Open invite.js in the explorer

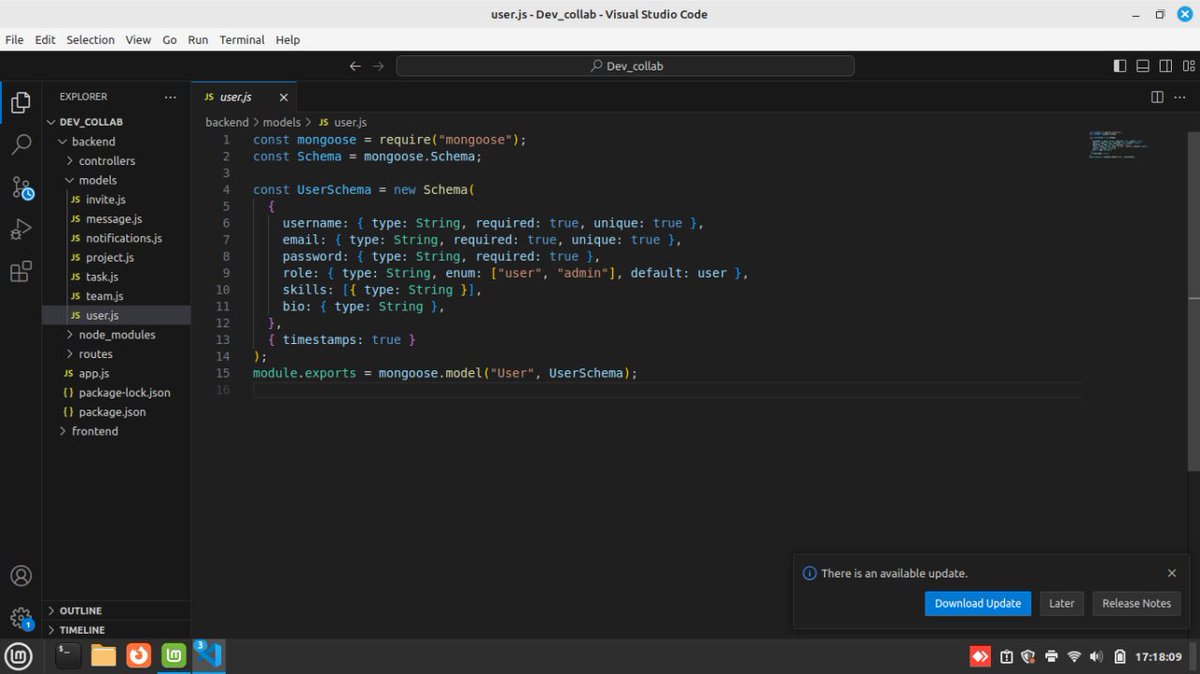[116, 199]
